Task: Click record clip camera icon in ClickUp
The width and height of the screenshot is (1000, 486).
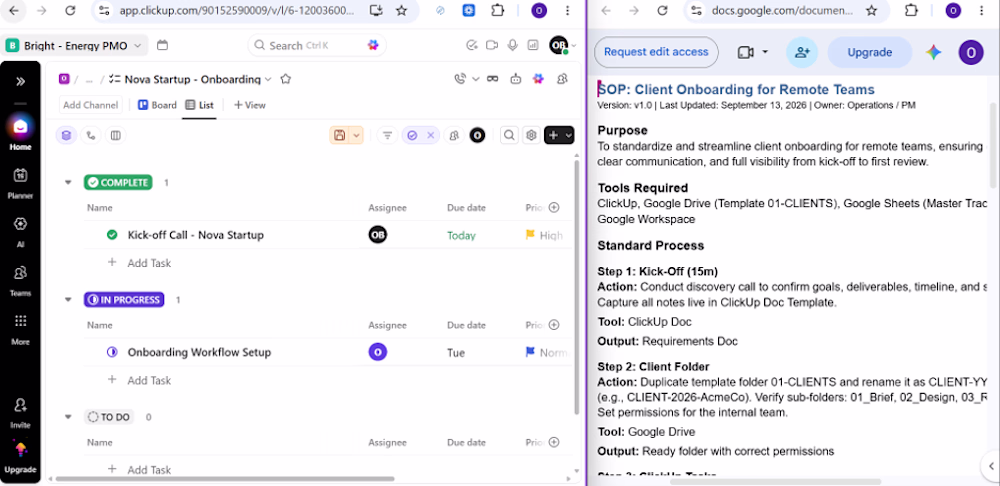Action: (492, 45)
